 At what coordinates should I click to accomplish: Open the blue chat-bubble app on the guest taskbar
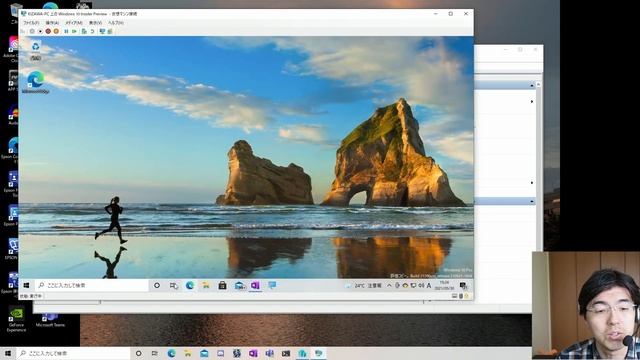pyautogui.click(x=272, y=285)
